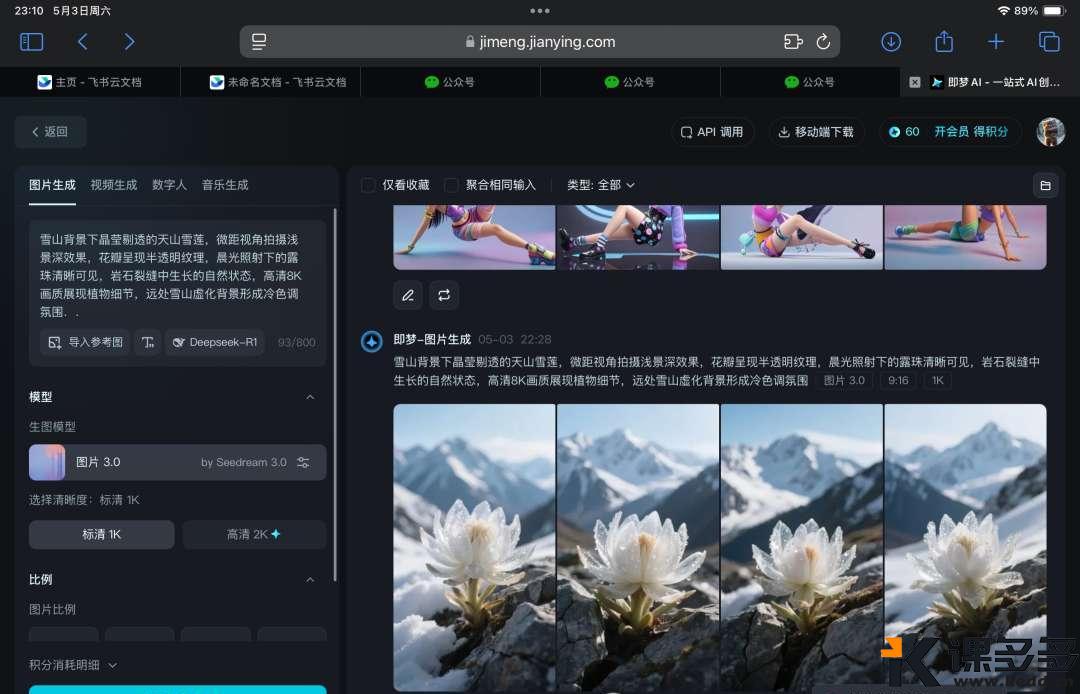This screenshot has width=1080, height=694.
Task: Open the fourth snow lotus image
Action: [x=966, y=547]
